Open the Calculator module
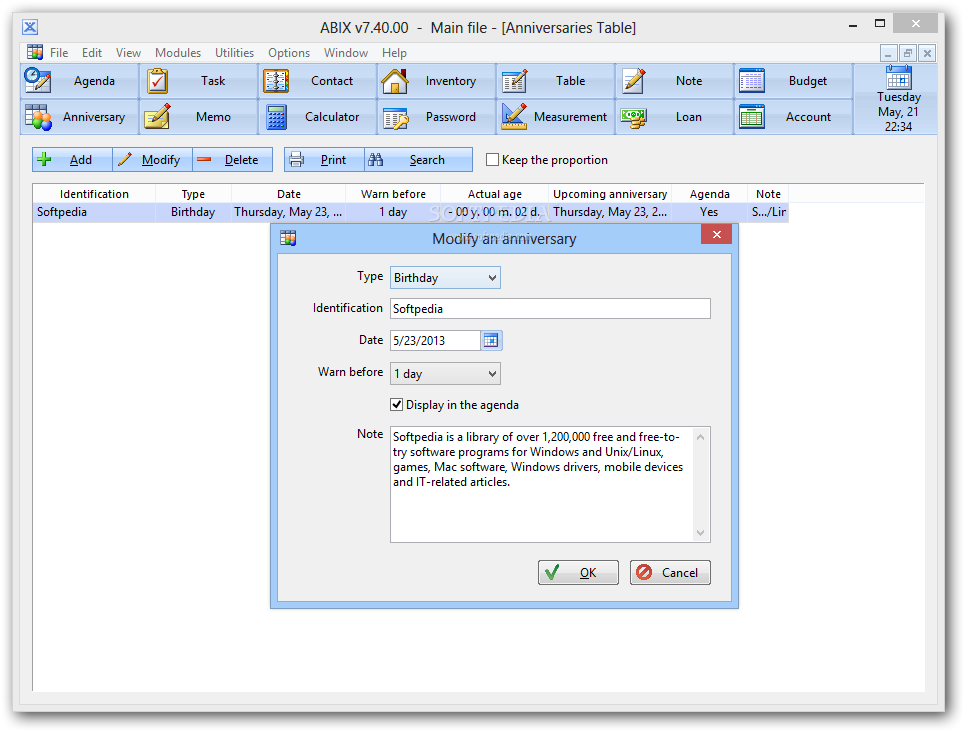Image resolution: width=965 pixels, height=732 pixels. (x=317, y=117)
